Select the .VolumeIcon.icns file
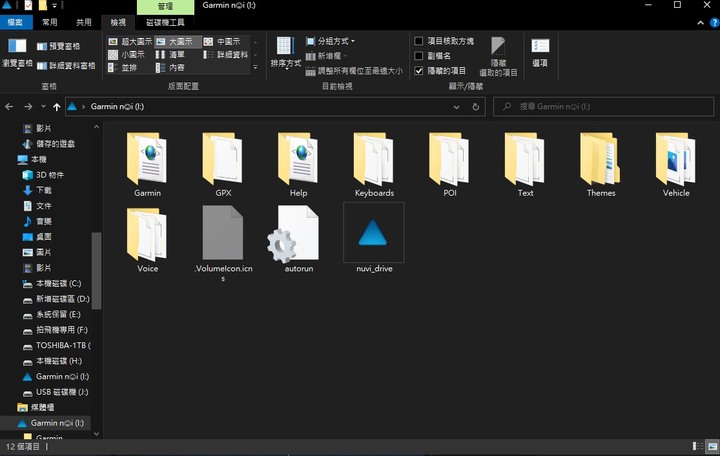Viewport: 720px width, 456px height. click(x=223, y=243)
